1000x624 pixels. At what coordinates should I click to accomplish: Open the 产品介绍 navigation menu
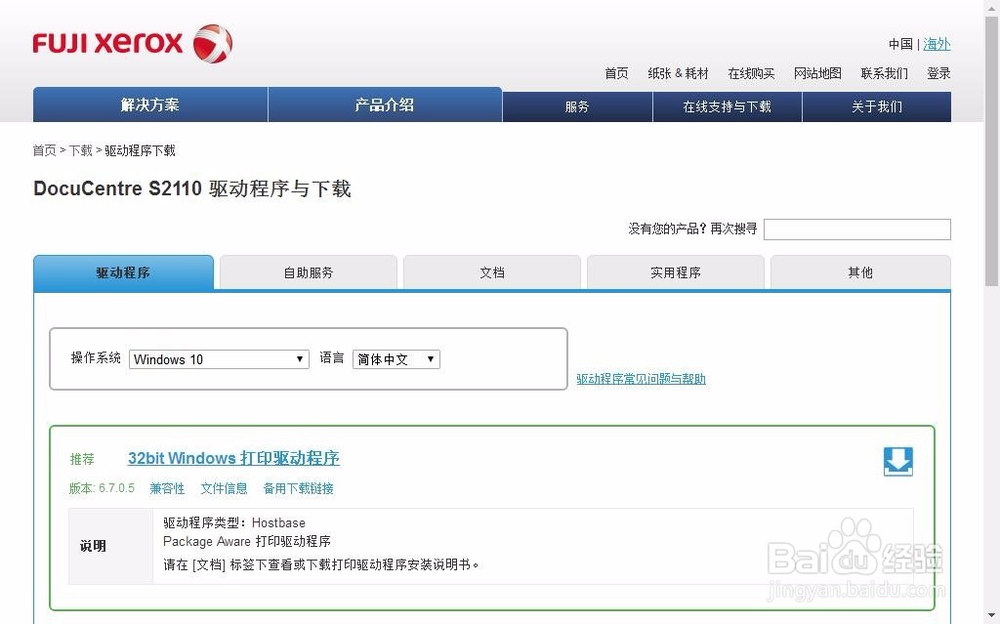coord(385,105)
